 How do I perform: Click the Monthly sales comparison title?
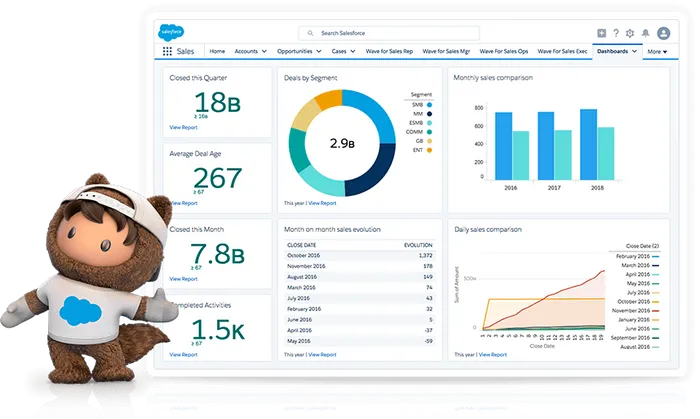coord(493,78)
